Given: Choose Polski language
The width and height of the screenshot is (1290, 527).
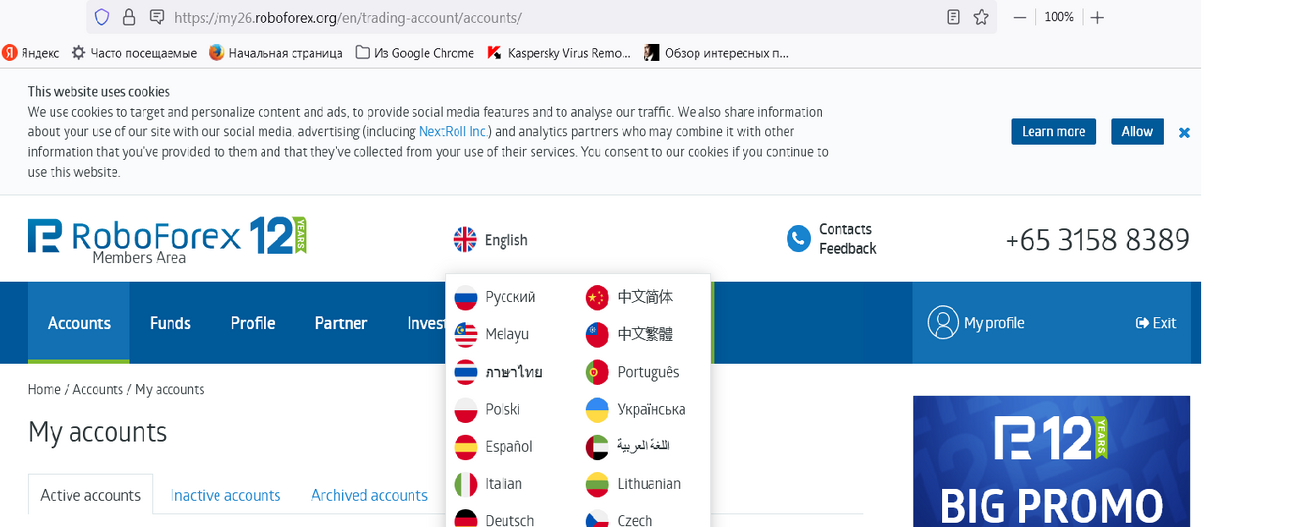Looking at the screenshot, I should click(502, 409).
